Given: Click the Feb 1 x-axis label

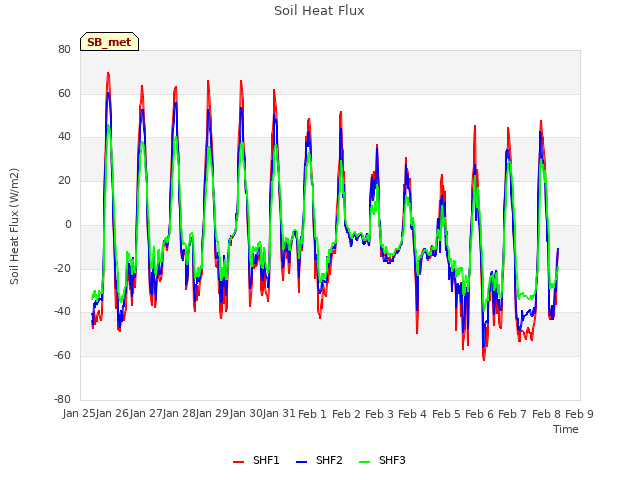Looking at the screenshot, I should click(x=313, y=414).
